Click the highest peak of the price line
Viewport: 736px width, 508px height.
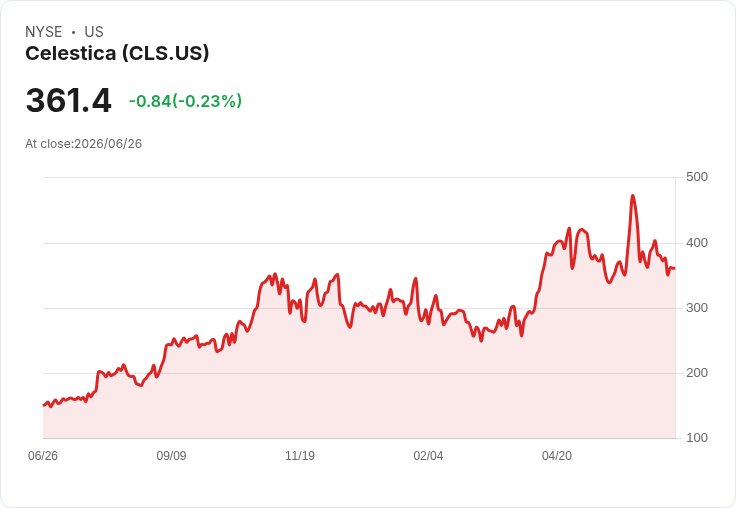(x=633, y=196)
